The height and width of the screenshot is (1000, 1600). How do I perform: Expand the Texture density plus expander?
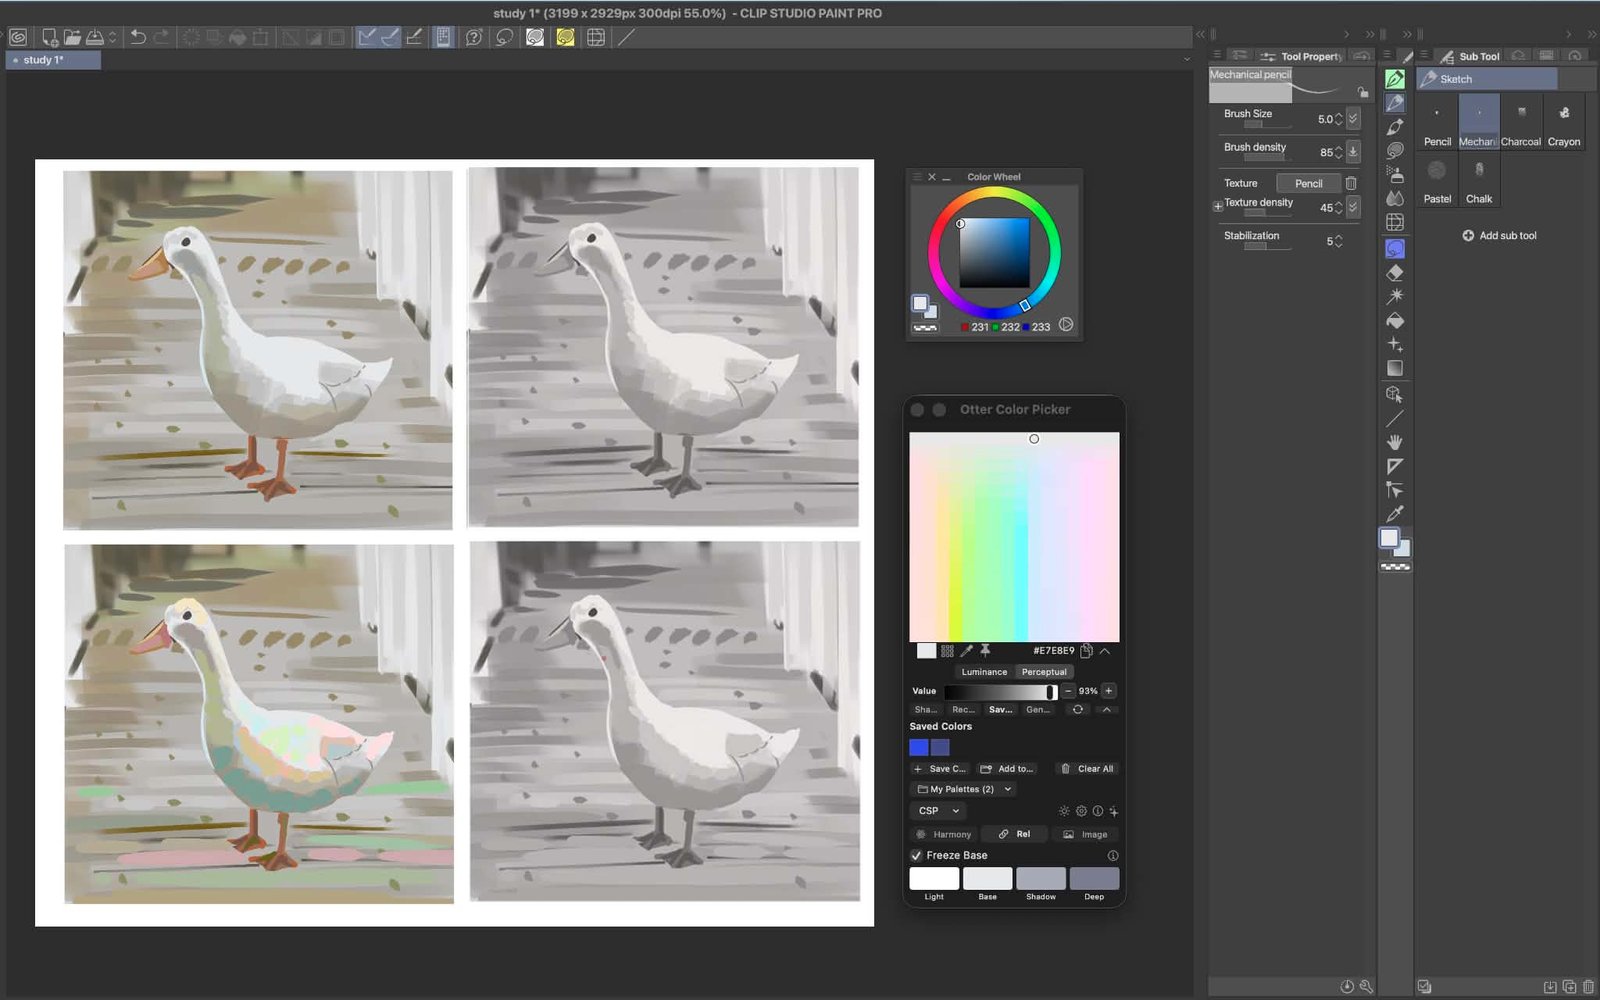1218,207
